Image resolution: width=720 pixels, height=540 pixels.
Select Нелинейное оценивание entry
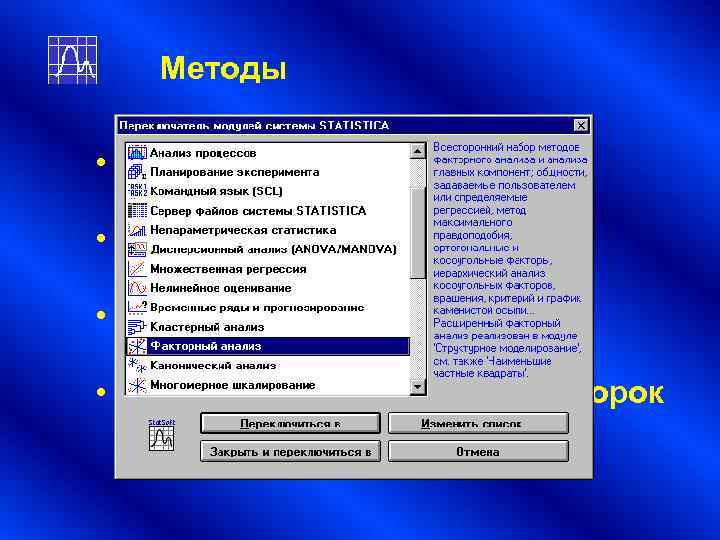(268, 288)
